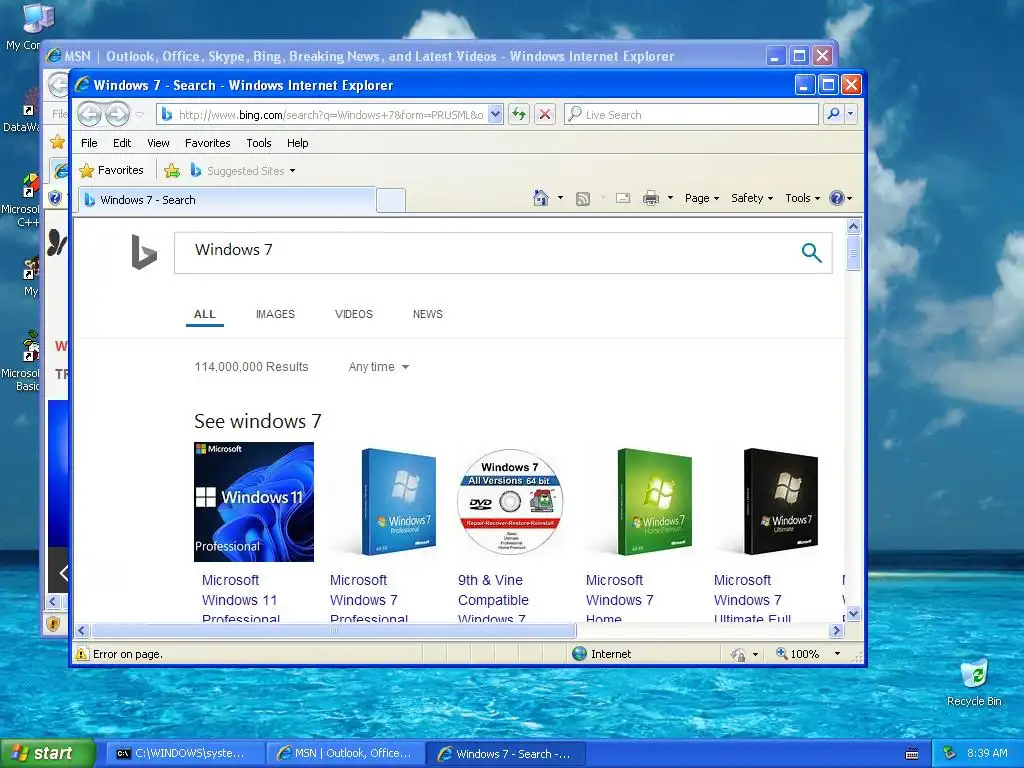The image size is (1024, 768).
Task: Open the View menu
Action: point(158,143)
